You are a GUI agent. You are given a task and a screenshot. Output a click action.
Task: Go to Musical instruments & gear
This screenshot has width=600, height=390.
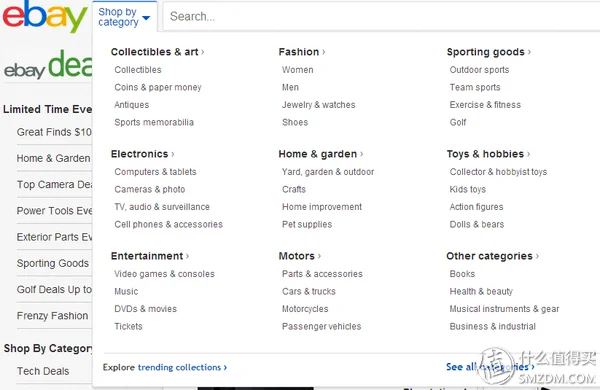[x=504, y=309]
